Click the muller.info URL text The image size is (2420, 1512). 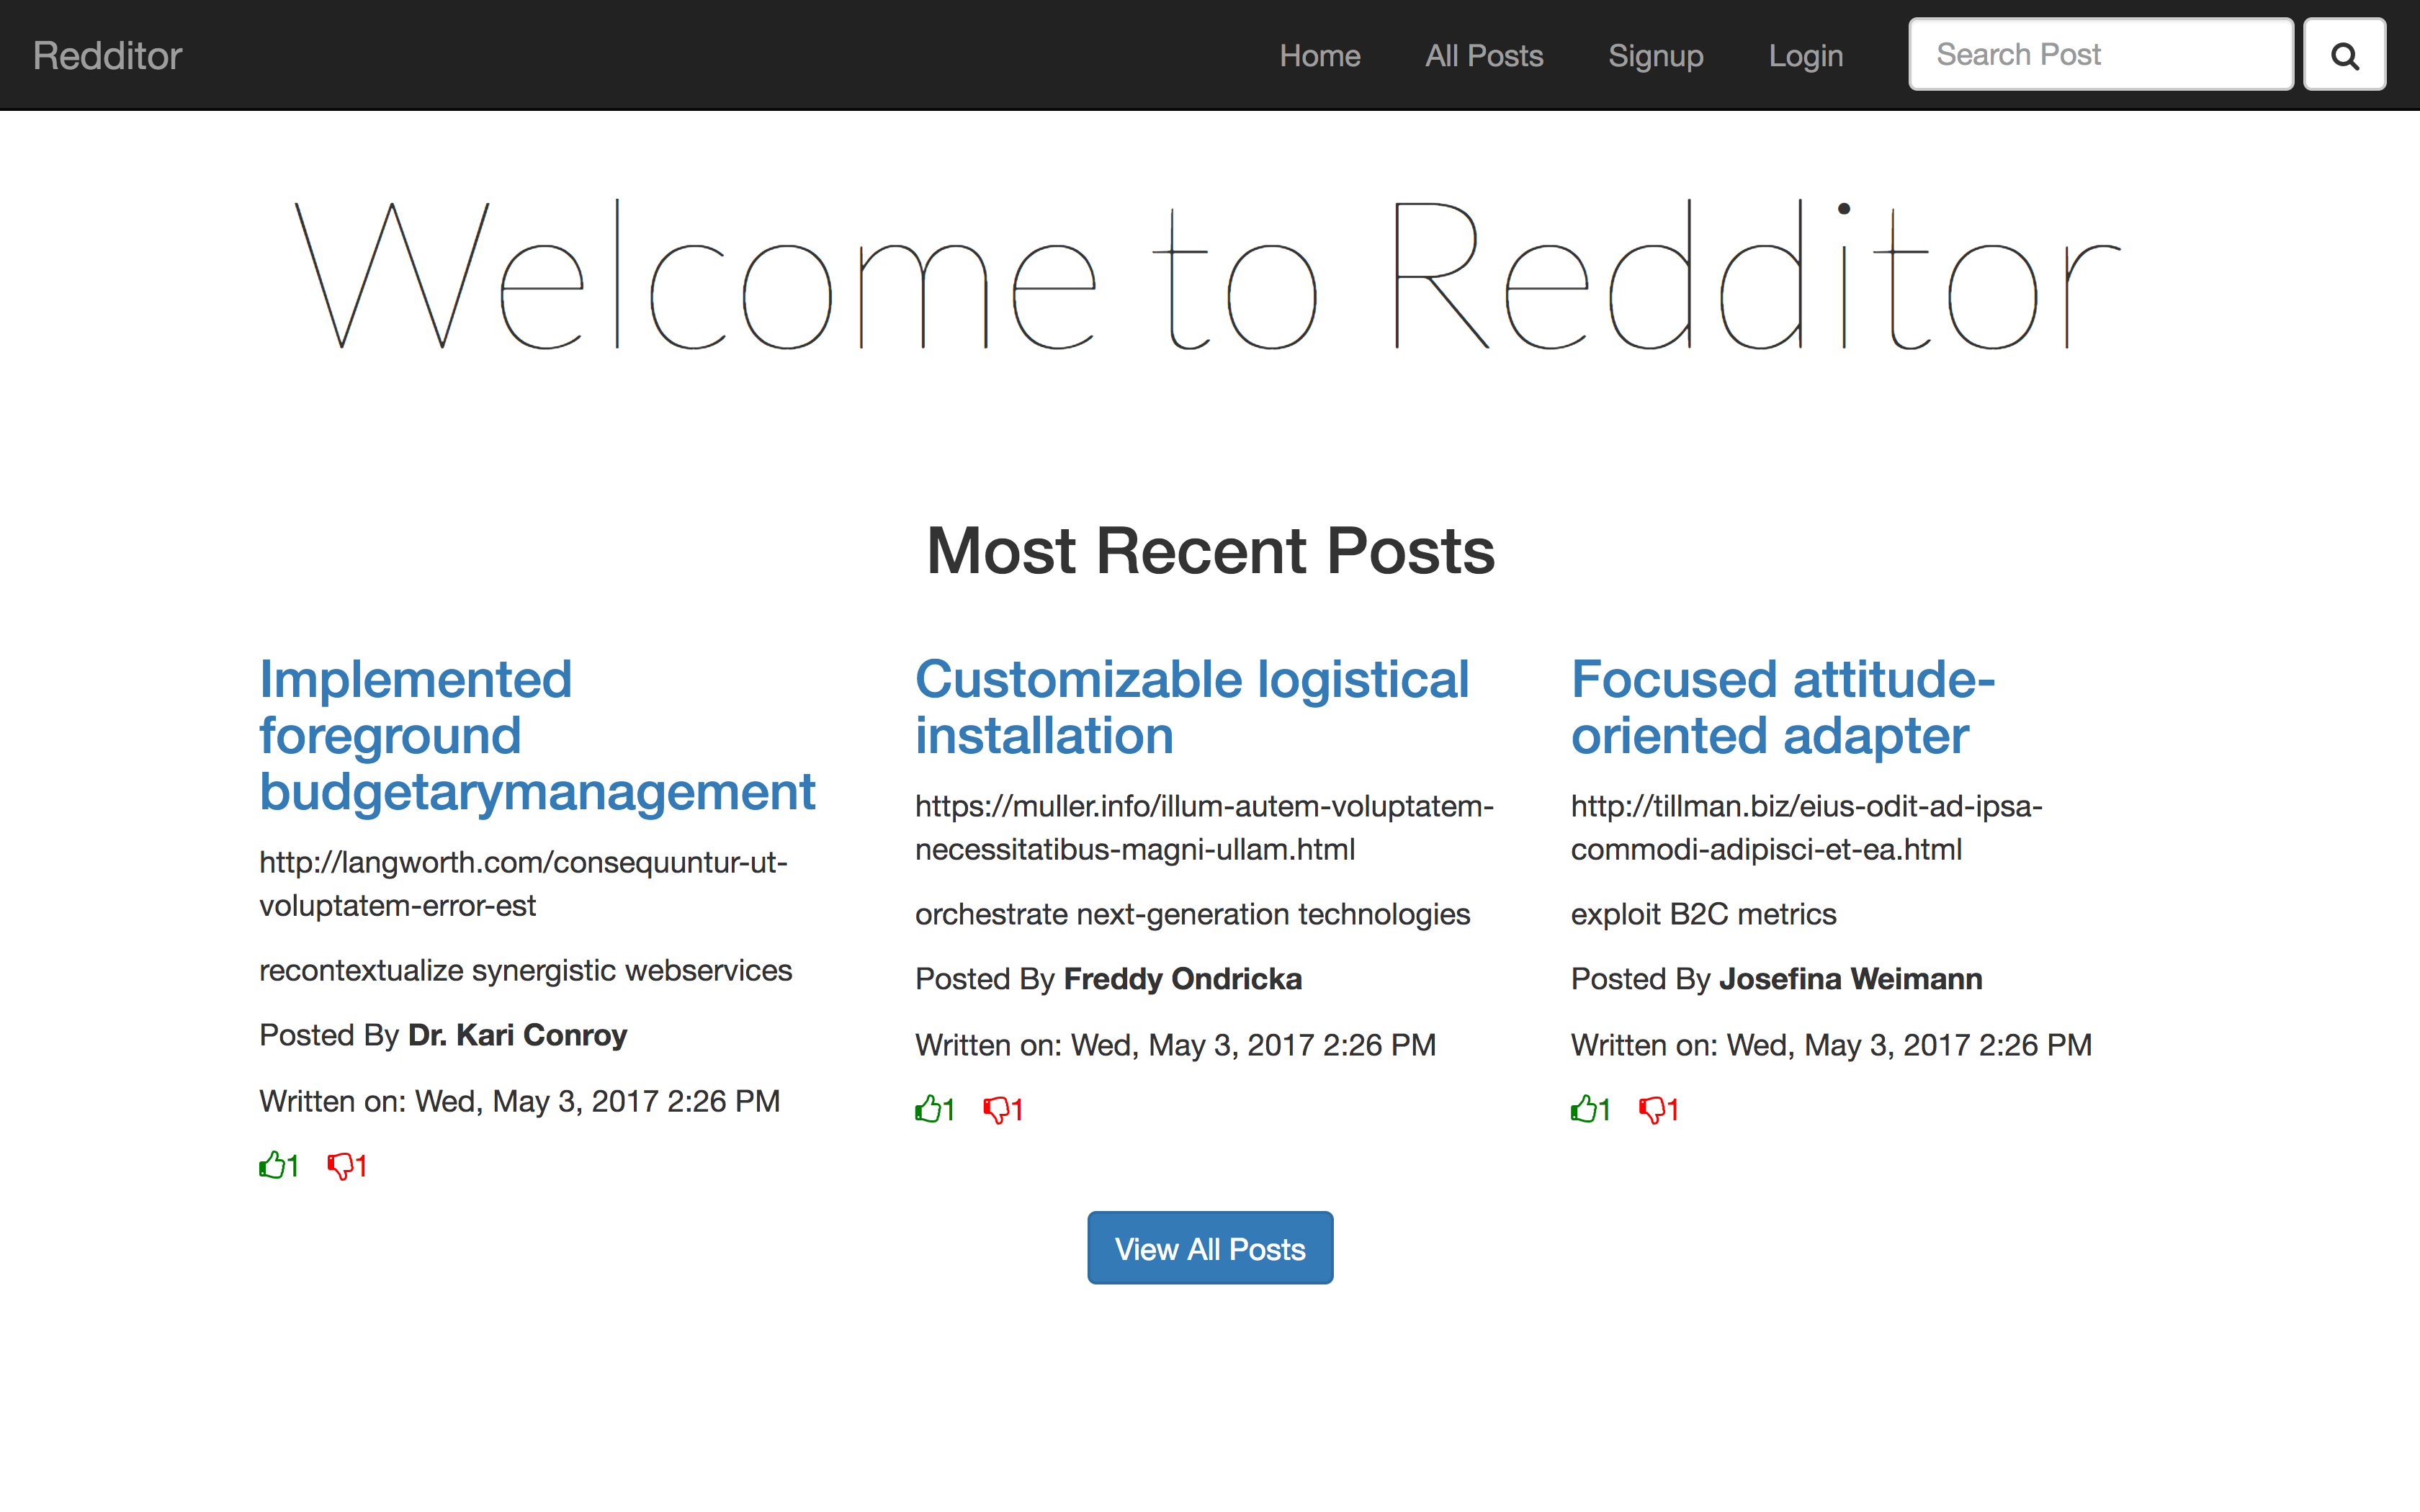1204,827
